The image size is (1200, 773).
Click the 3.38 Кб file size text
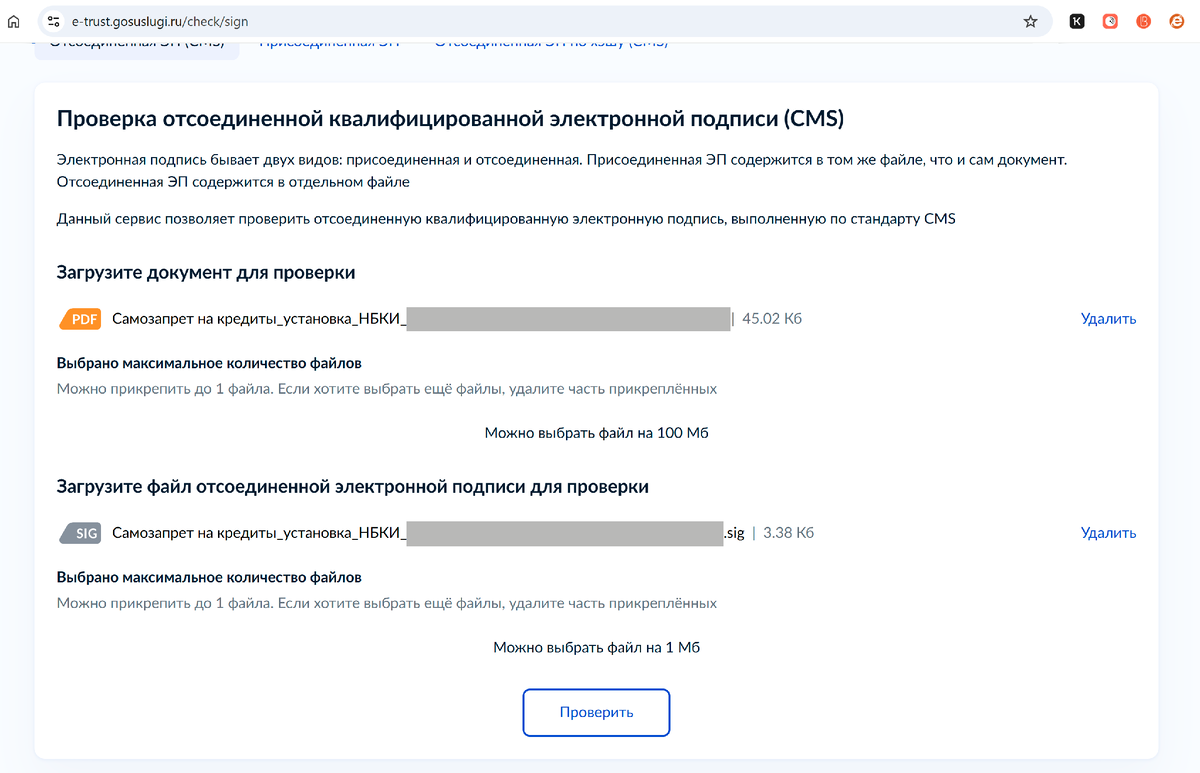(788, 533)
